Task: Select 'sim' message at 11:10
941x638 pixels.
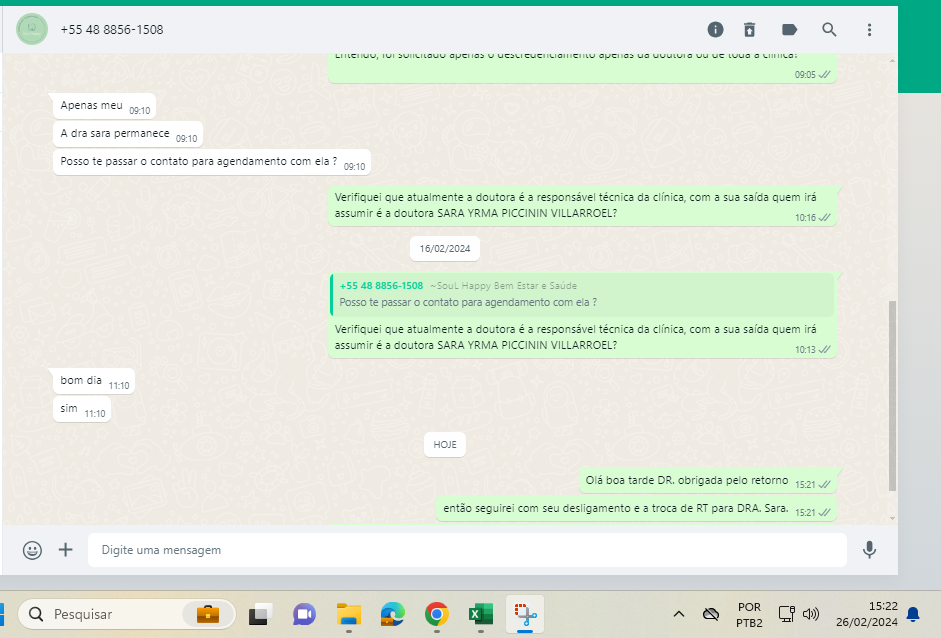Action: coord(82,409)
